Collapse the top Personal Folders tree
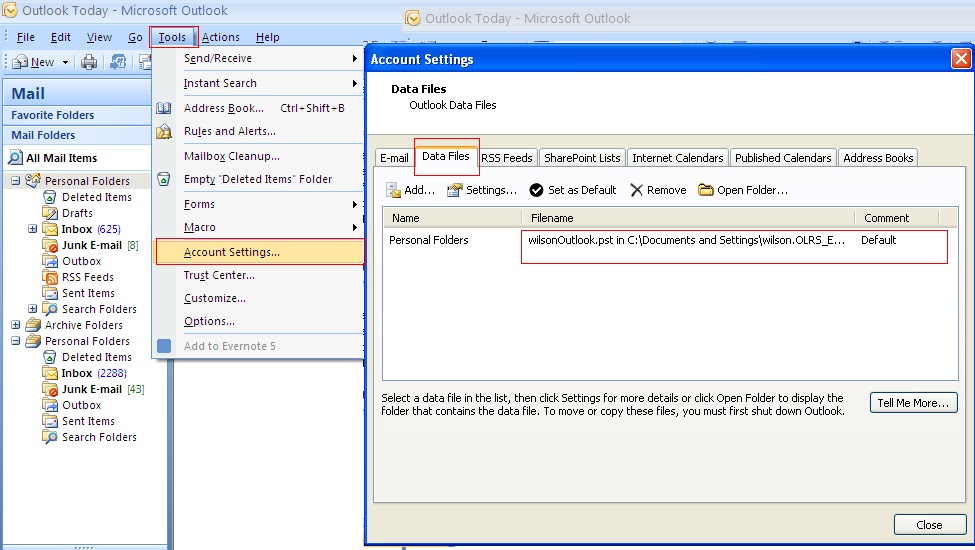Screen dimensions: 975x550 coord(16,181)
